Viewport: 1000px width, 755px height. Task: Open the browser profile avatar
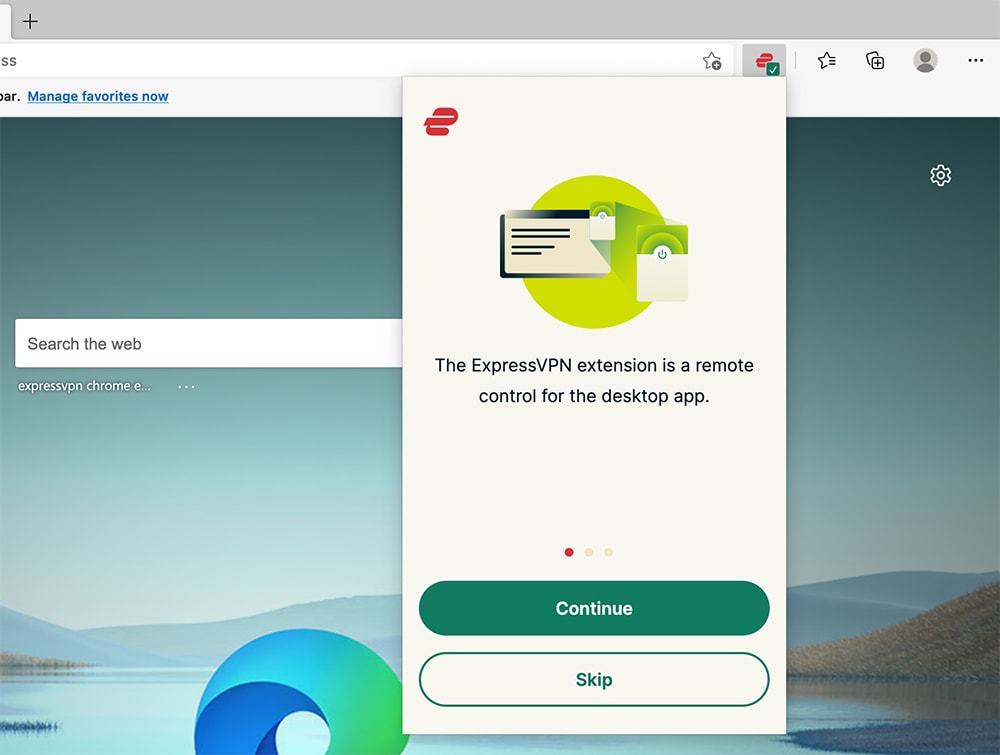[x=925, y=60]
